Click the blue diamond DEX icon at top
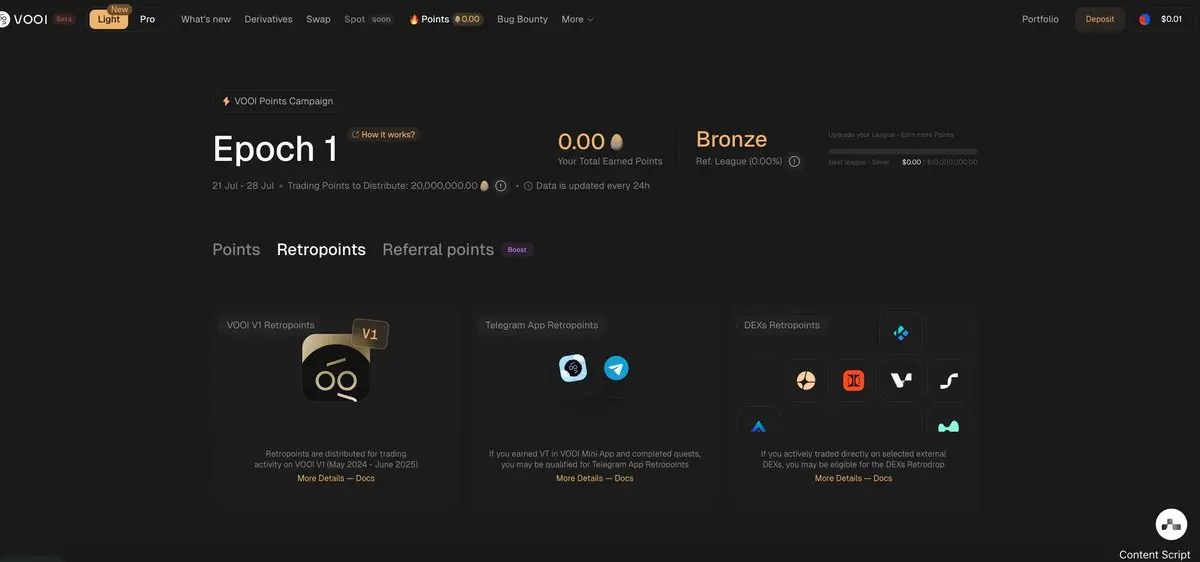 pos(901,333)
